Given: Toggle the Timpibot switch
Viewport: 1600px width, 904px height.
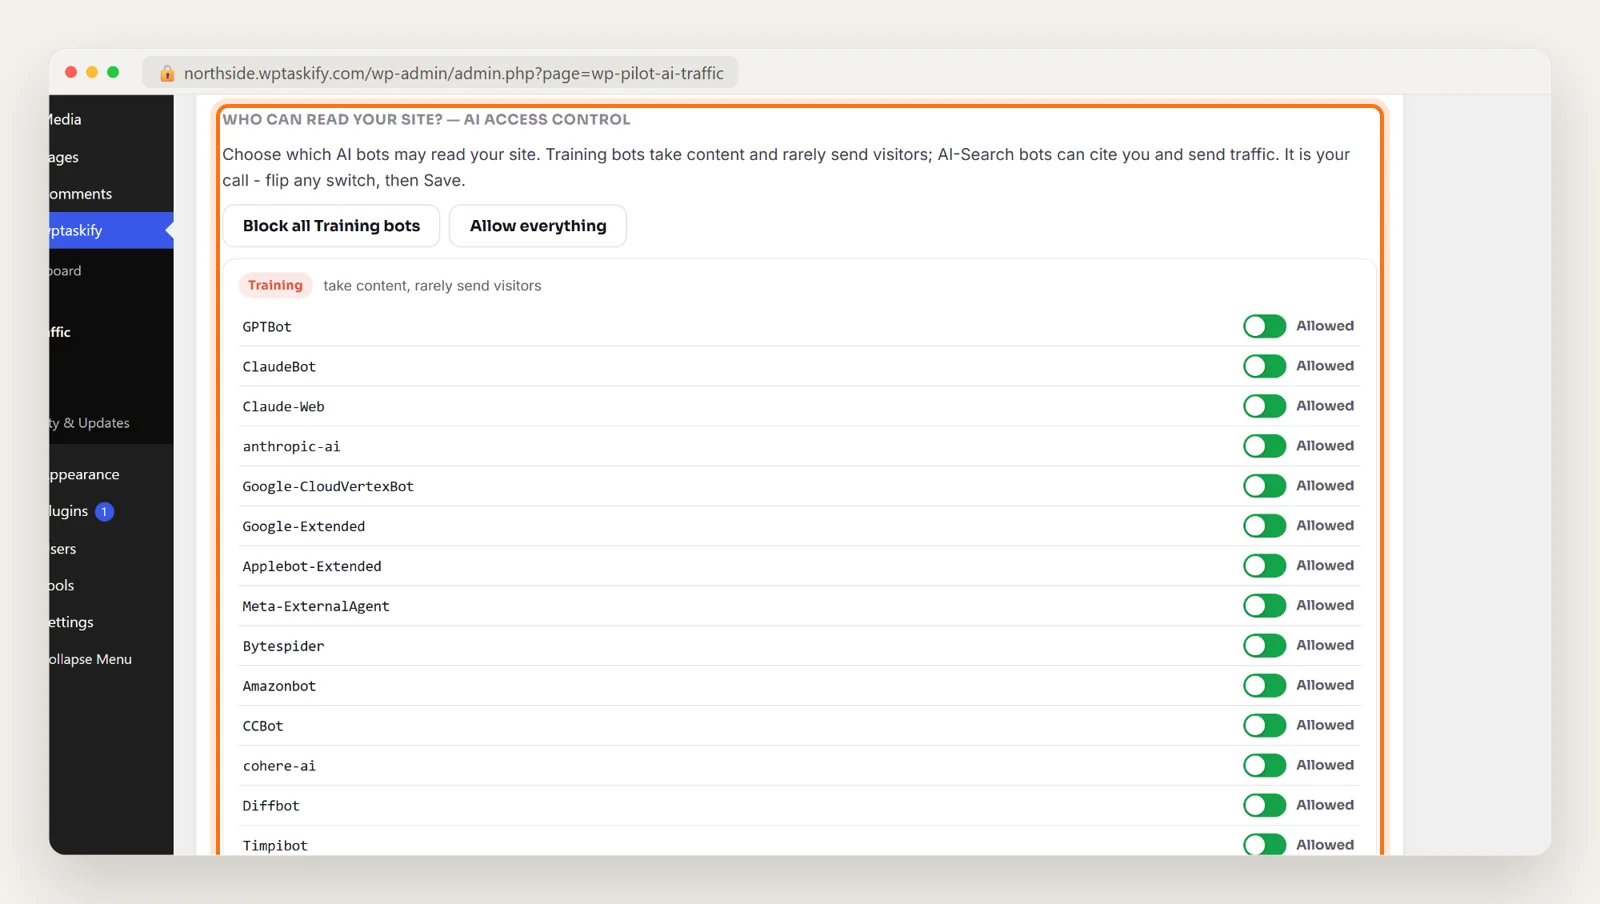Looking at the screenshot, I should pyautogui.click(x=1264, y=844).
